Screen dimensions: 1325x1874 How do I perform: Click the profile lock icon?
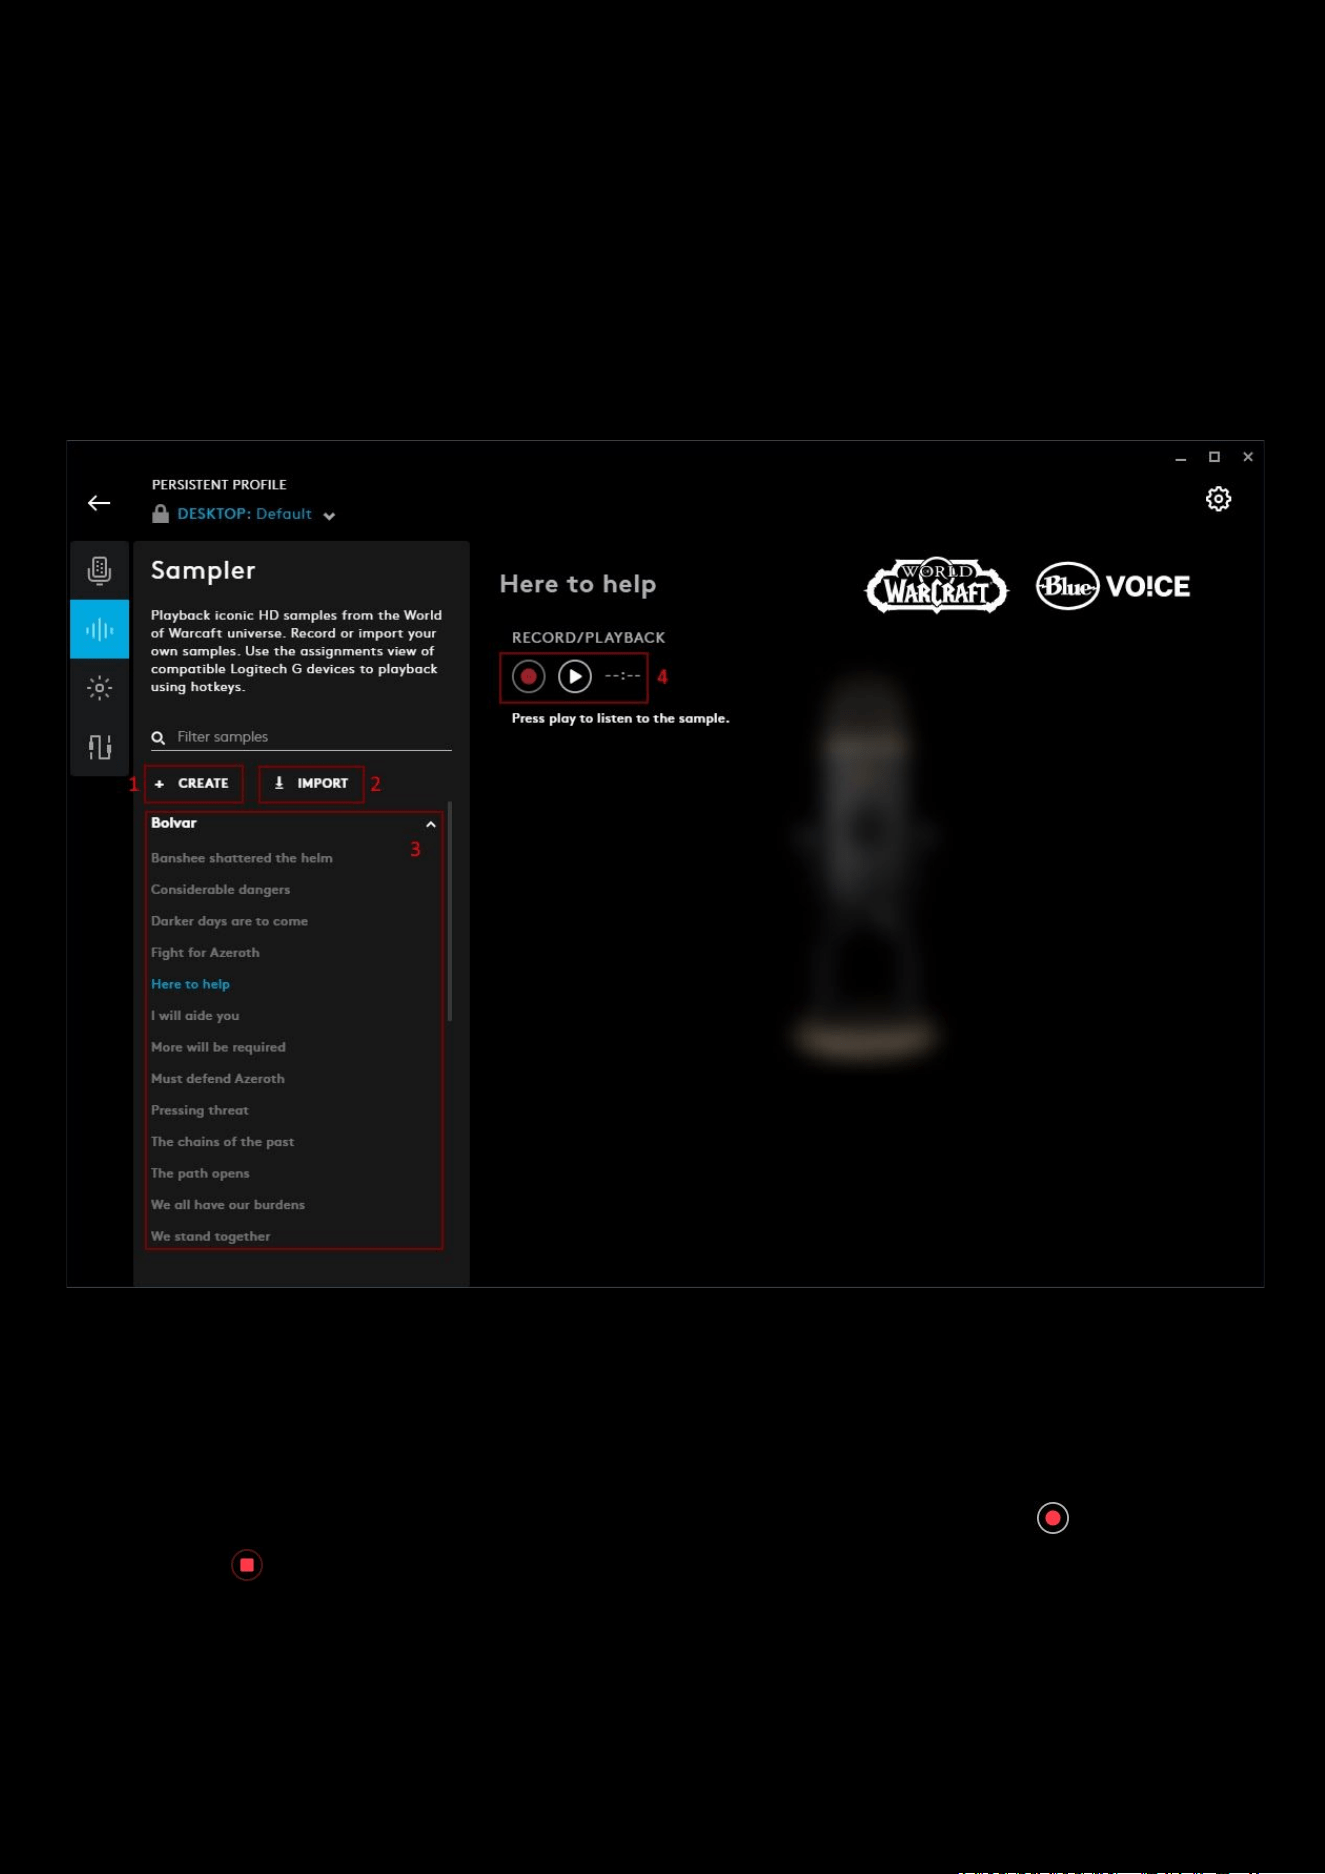[160, 514]
